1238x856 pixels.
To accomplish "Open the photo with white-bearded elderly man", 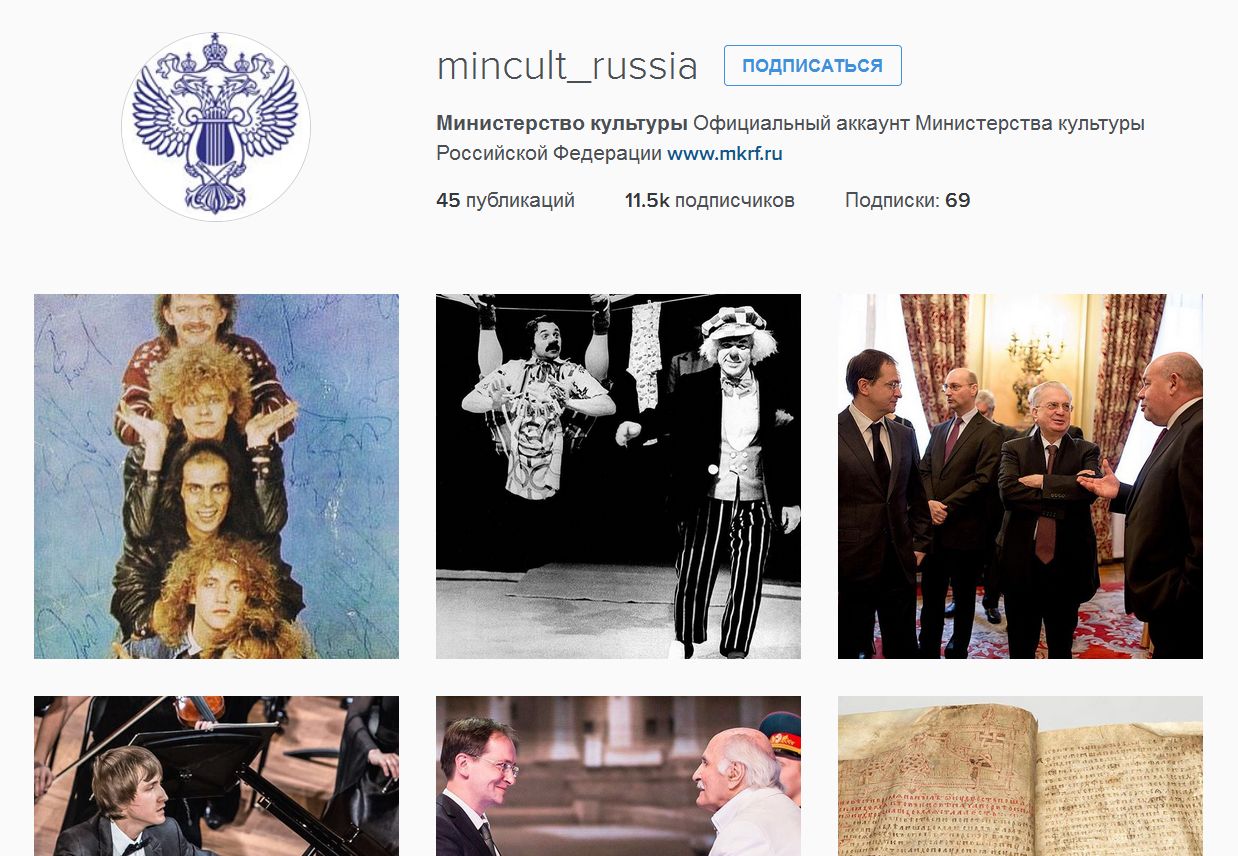I will (x=618, y=776).
